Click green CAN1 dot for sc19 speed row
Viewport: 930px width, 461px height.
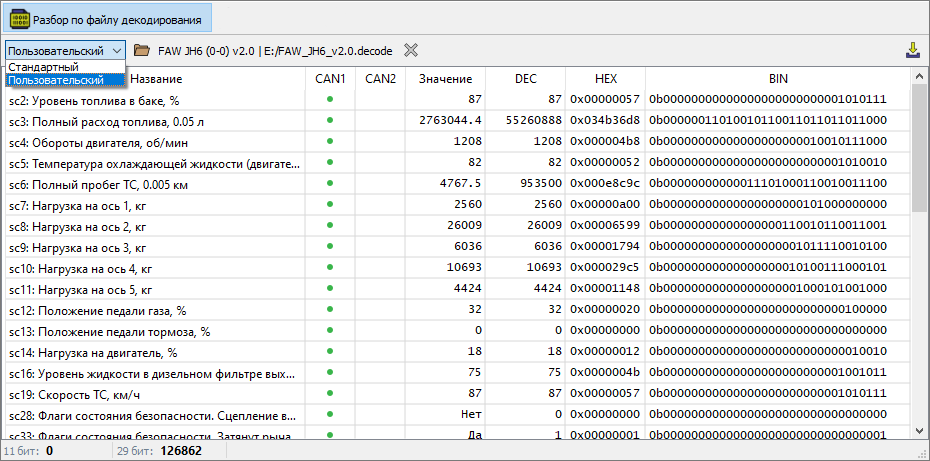tap(330, 393)
